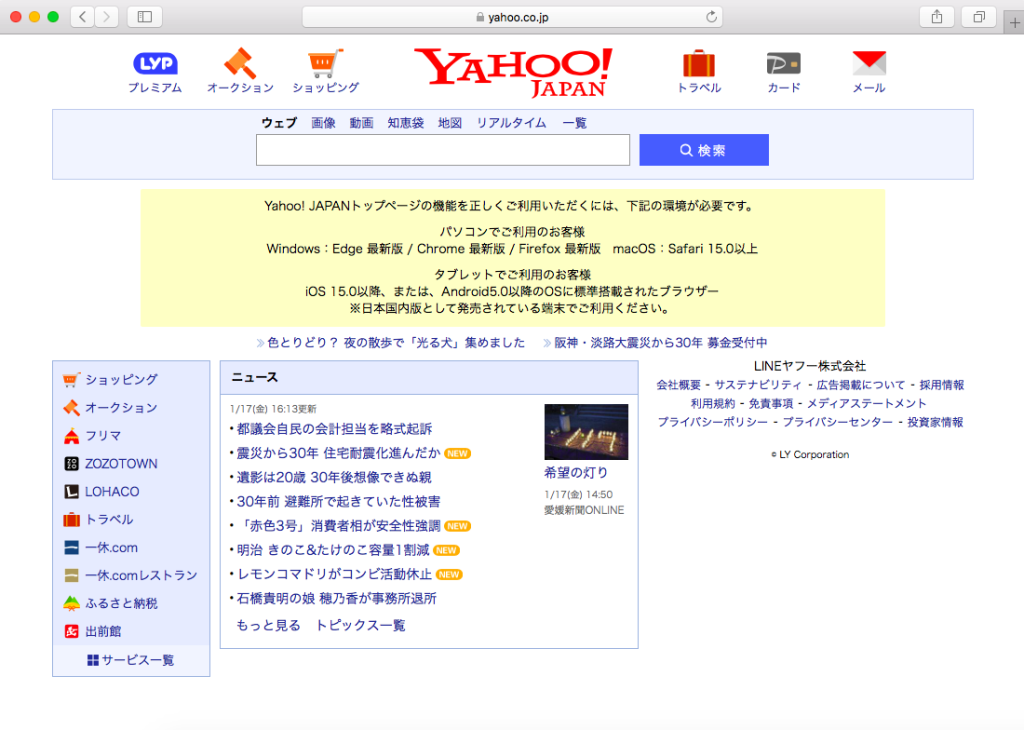Open 光る犬 promo link
Image resolution: width=1024 pixels, height=730 pixels.
pos(396,342)
